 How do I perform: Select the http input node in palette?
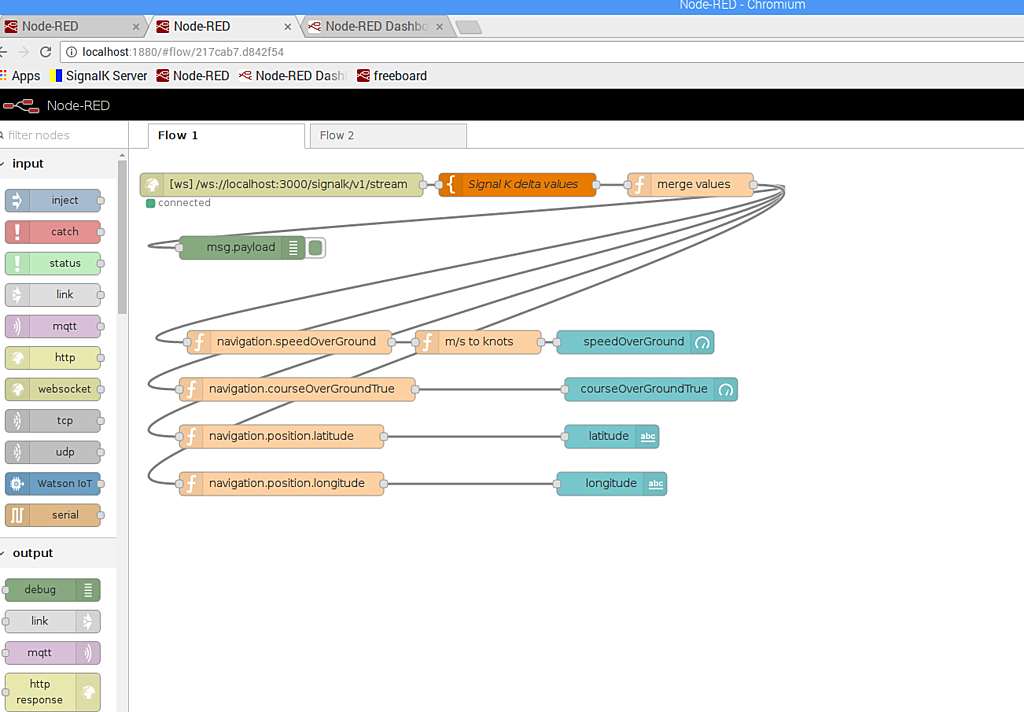53,357
